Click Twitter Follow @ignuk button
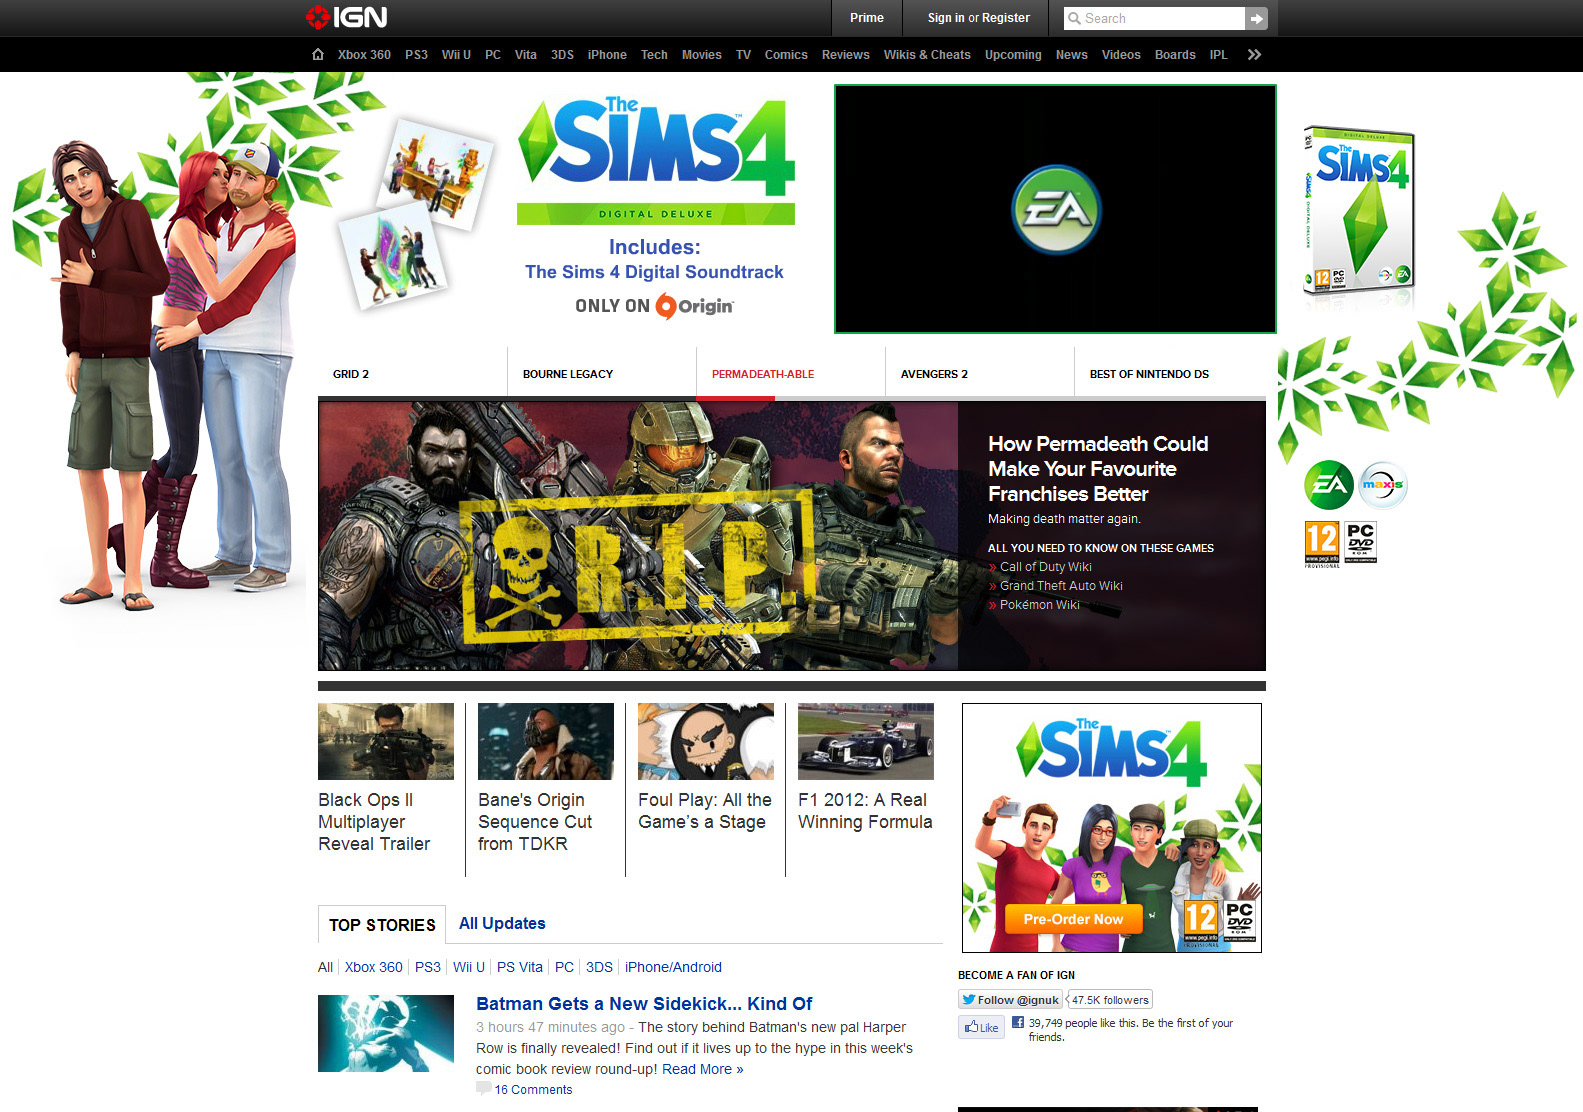 point(1010,1000)
